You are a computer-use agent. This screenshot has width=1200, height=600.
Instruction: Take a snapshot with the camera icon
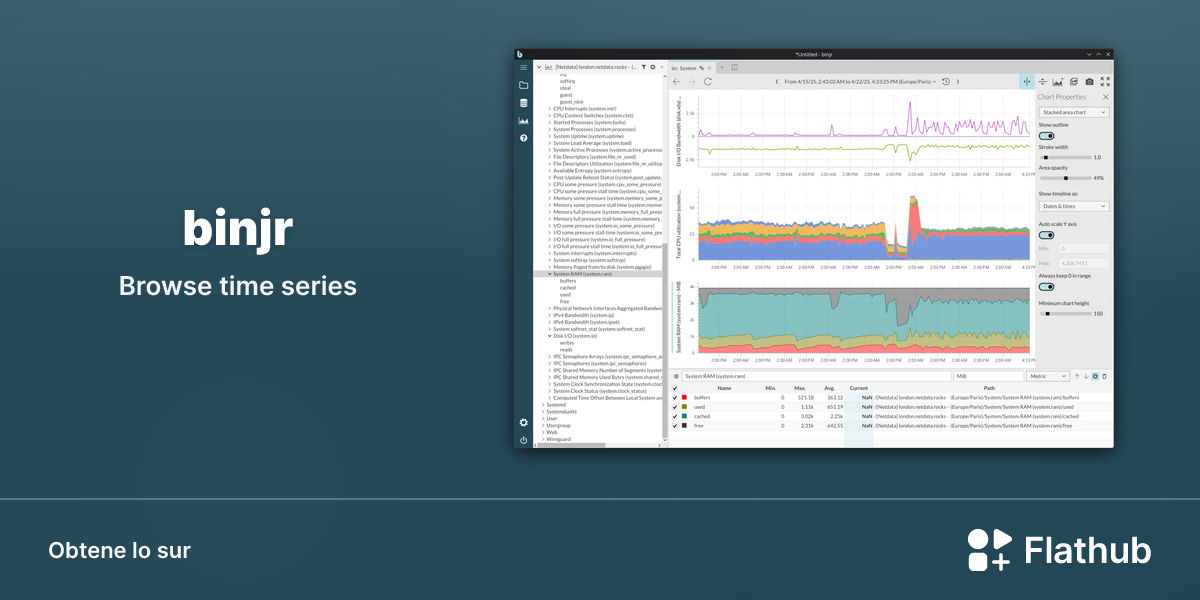tap(1089, 81)
